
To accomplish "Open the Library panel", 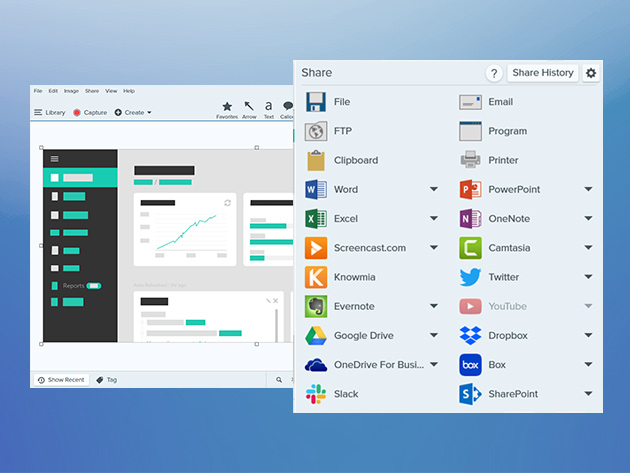I will 49,113.
